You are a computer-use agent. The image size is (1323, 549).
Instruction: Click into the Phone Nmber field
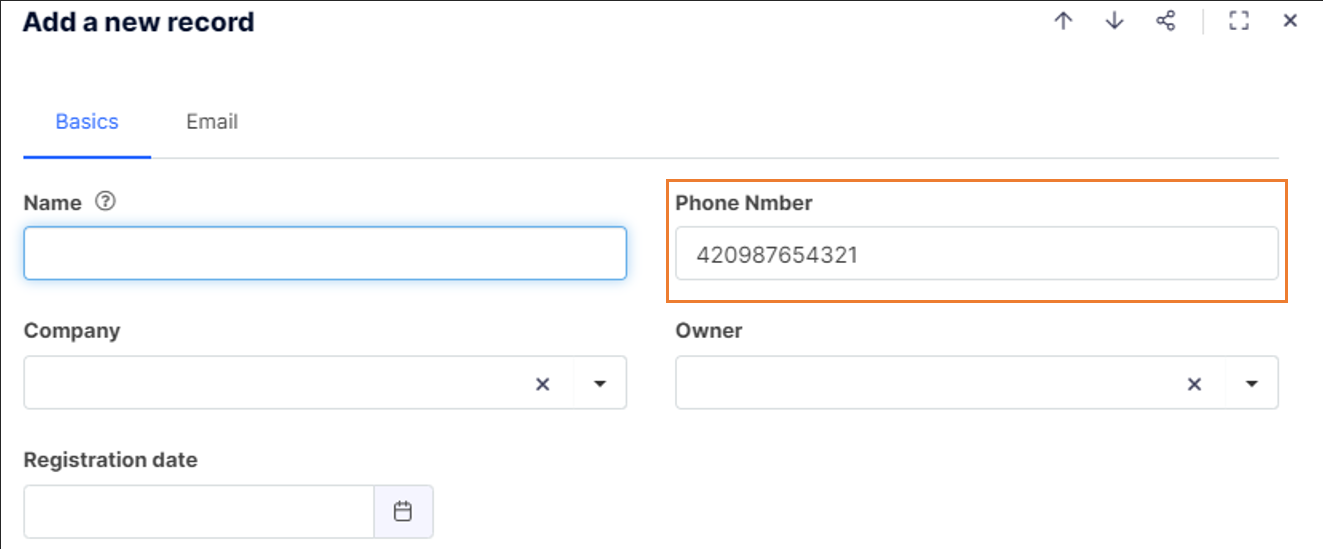pos(977,254)
